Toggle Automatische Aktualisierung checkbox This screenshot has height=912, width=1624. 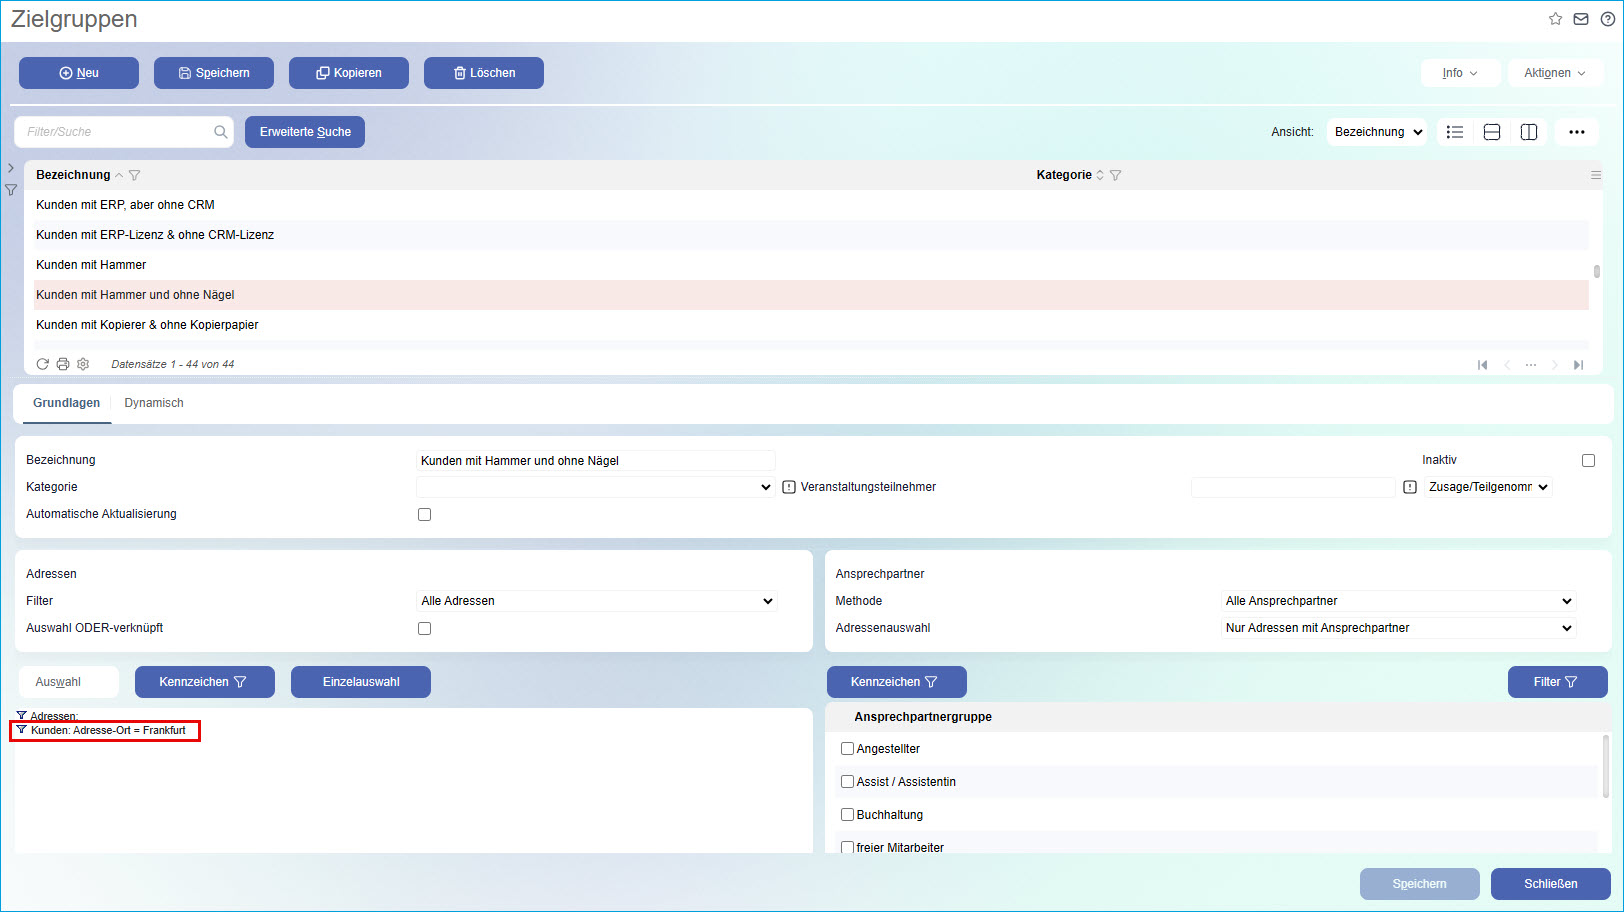425,515
